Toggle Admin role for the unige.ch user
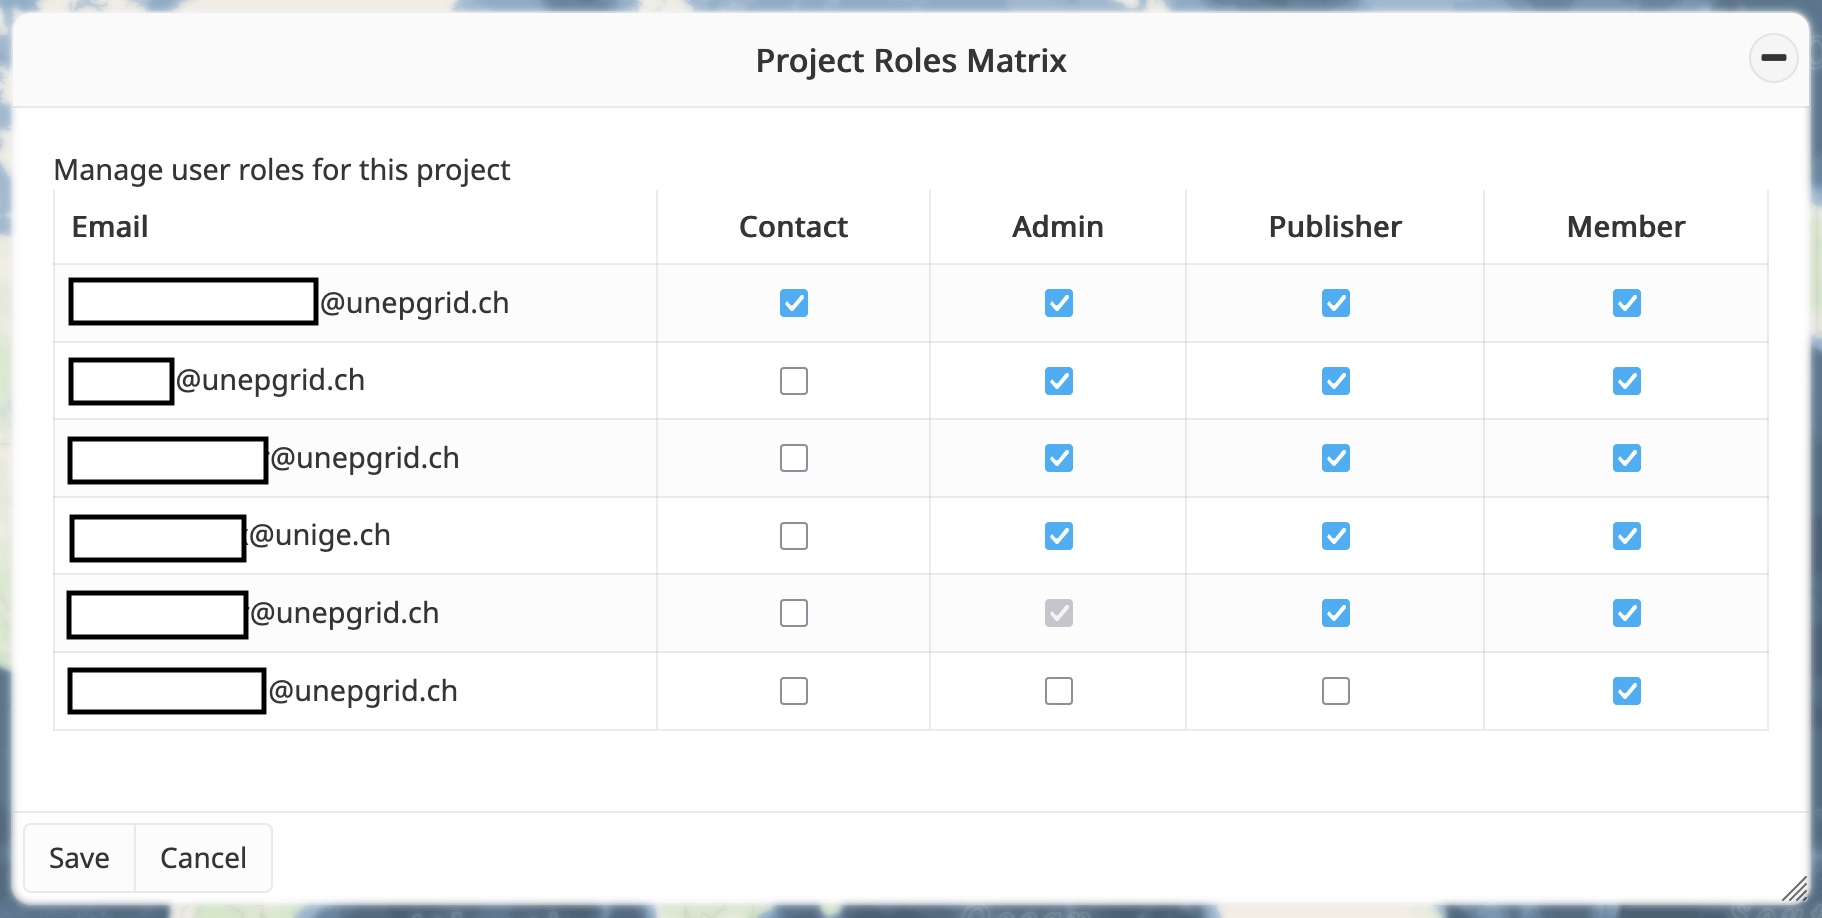This screenshot has width=1822, height=918. [1058, 536]
